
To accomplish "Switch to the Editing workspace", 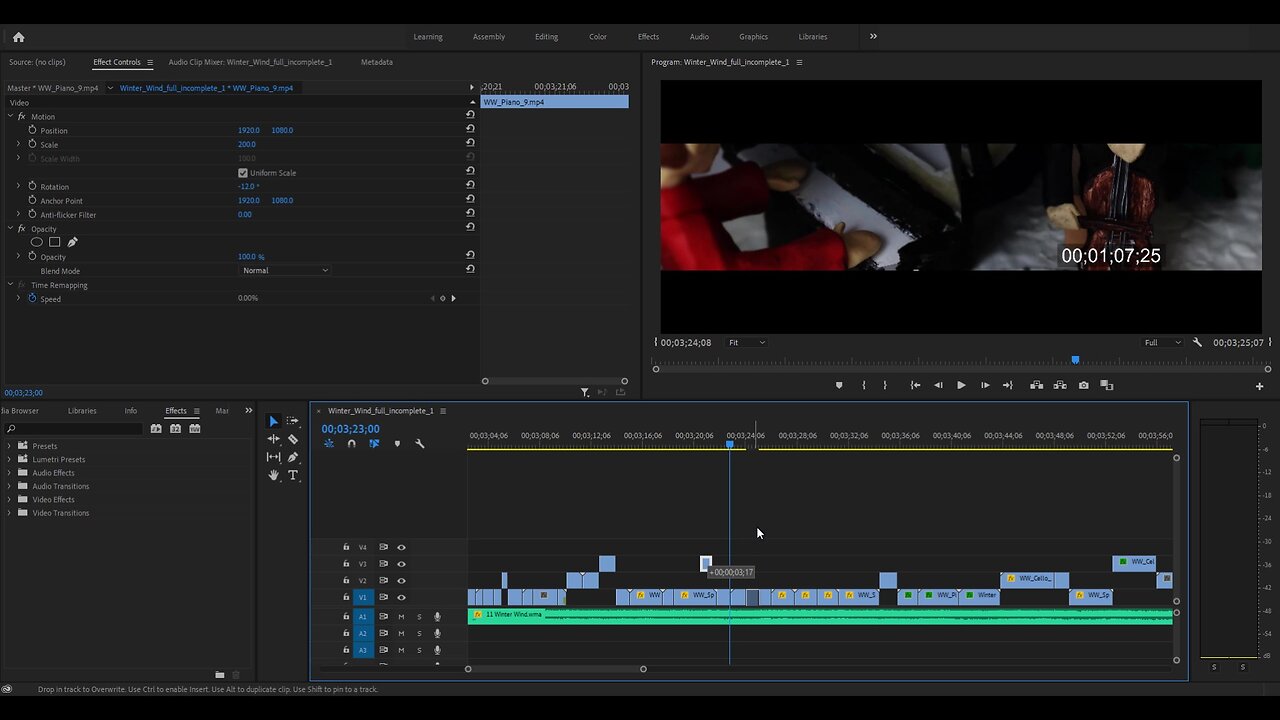I will 546,37.
